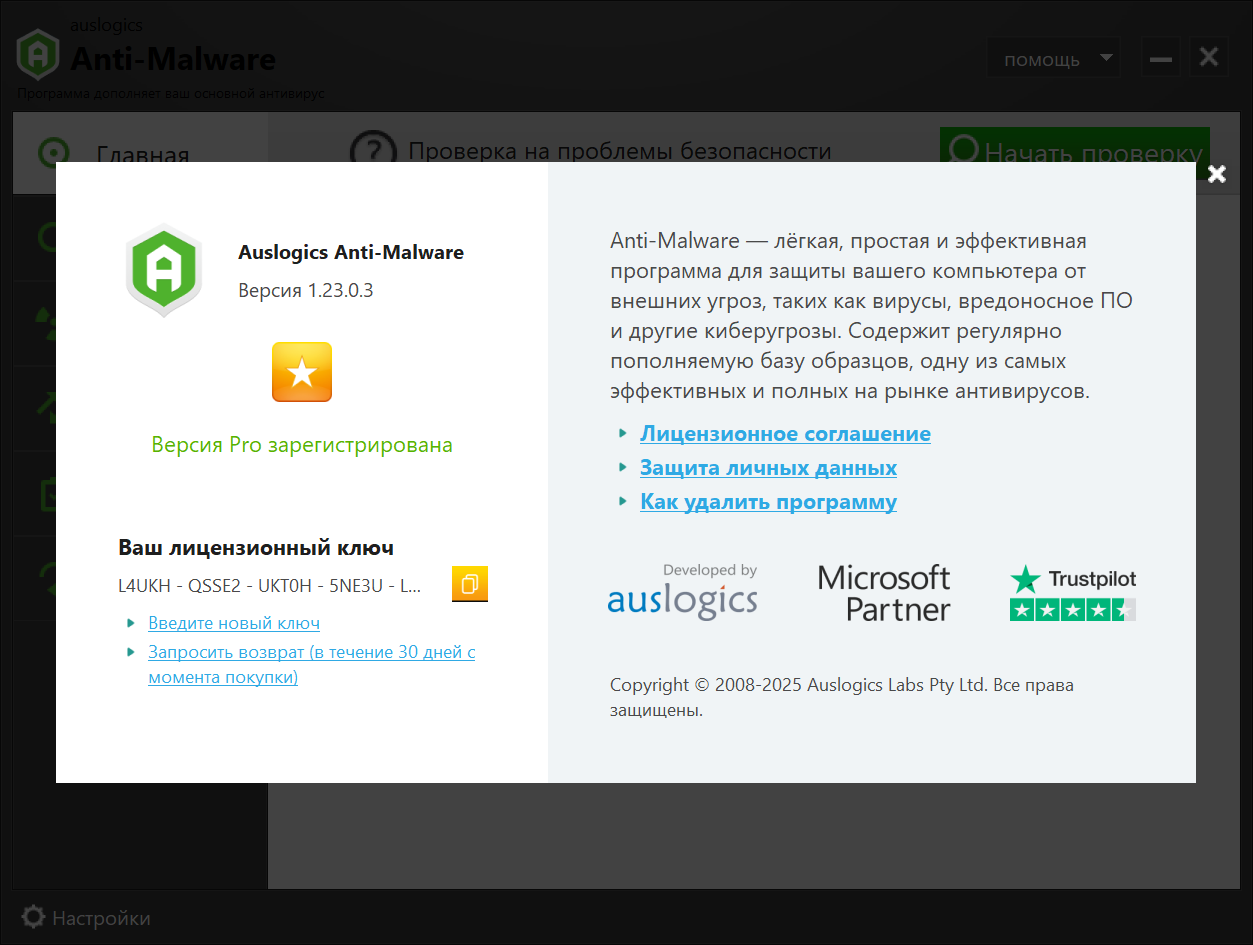This screenshot has width=1253, height=945.
Task: Click the copy license key icon
Action: pos(469,584)
